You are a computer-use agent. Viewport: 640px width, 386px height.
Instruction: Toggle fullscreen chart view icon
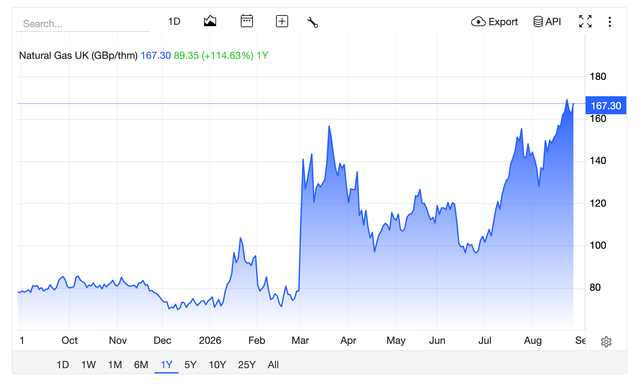[585, 21]
